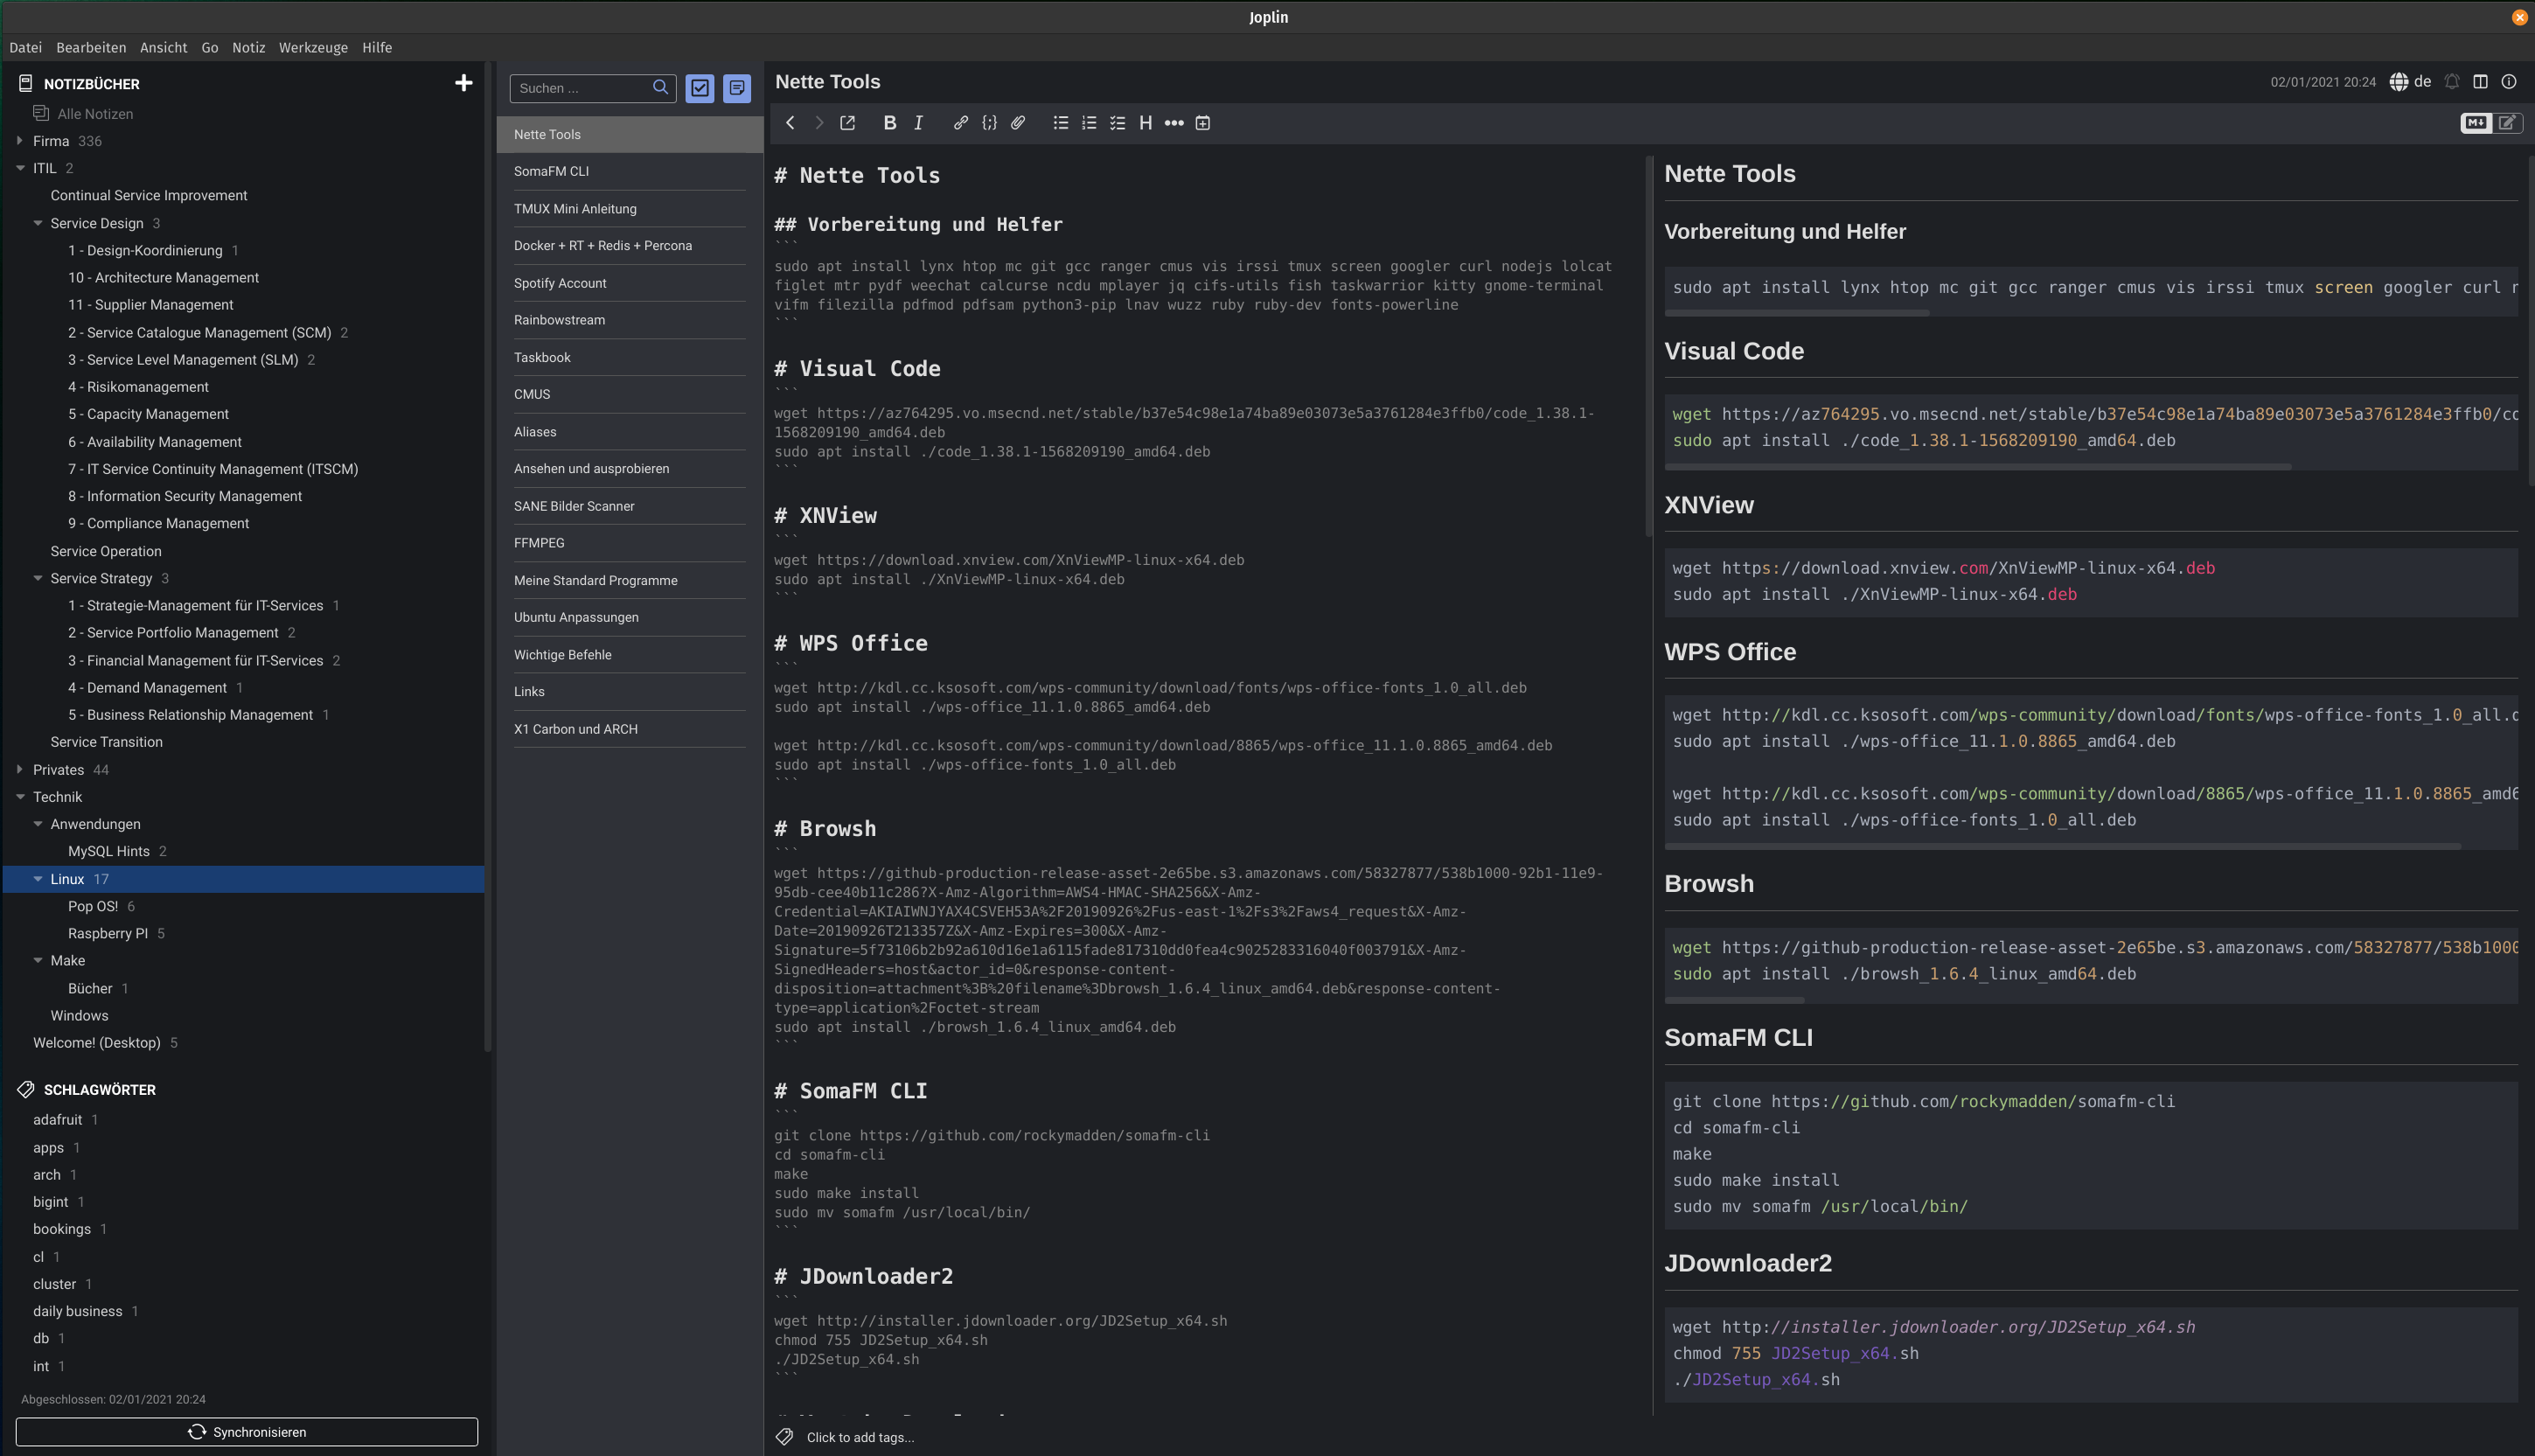2535x1456 pixels.
Task: Collapse the Service Design notebook
Action: [x=38, y=223]
